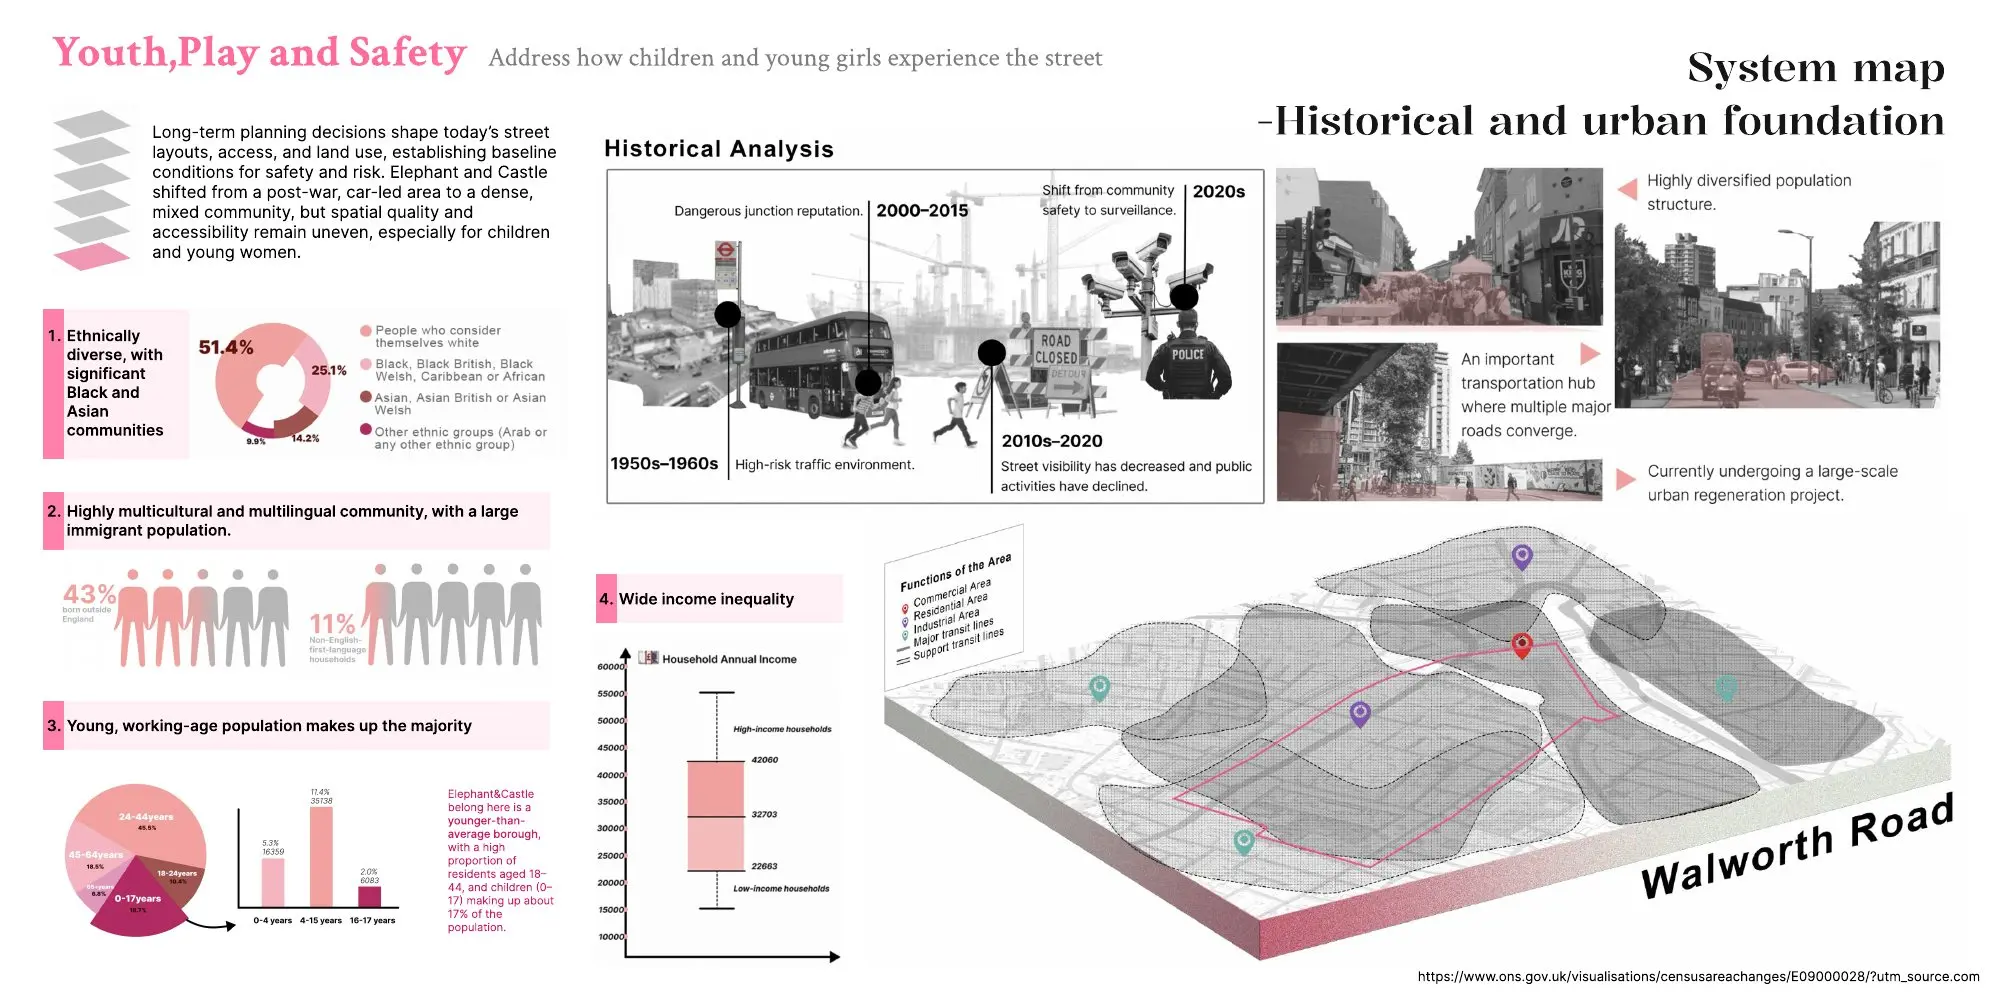Viewport: 2000px width, 1000px height.
Task: Click the Household Annual Income legend icon
Action: point(648,658)
